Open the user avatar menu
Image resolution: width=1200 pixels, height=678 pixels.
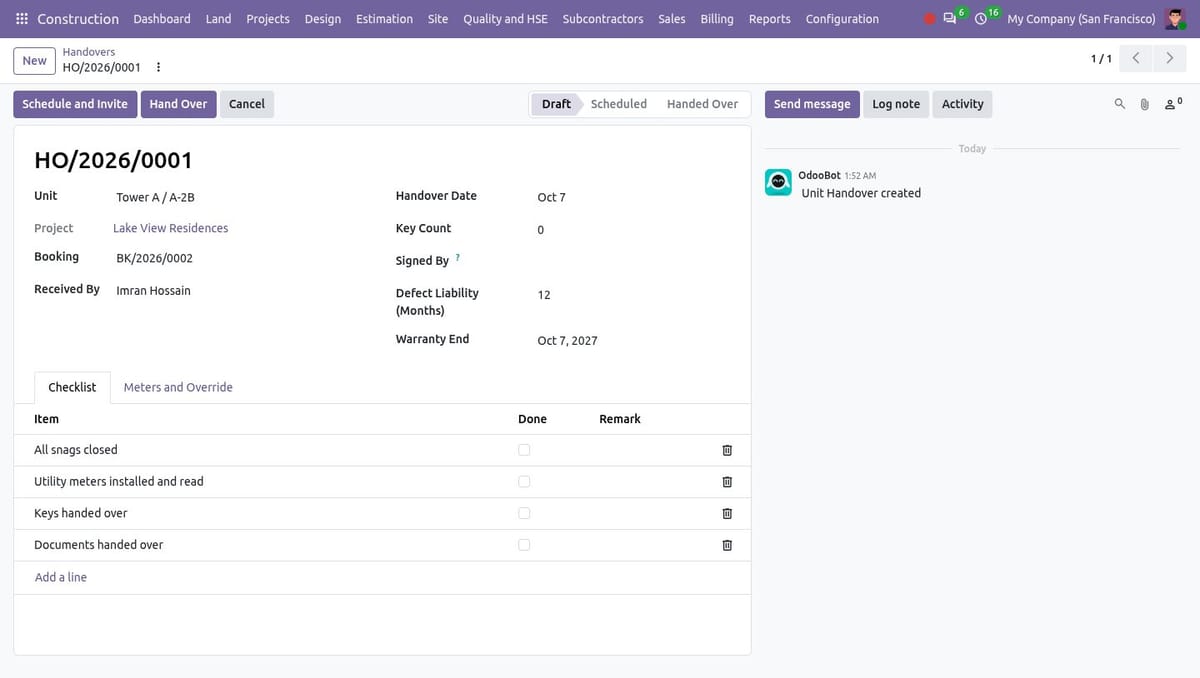[x=1175, y=19]
